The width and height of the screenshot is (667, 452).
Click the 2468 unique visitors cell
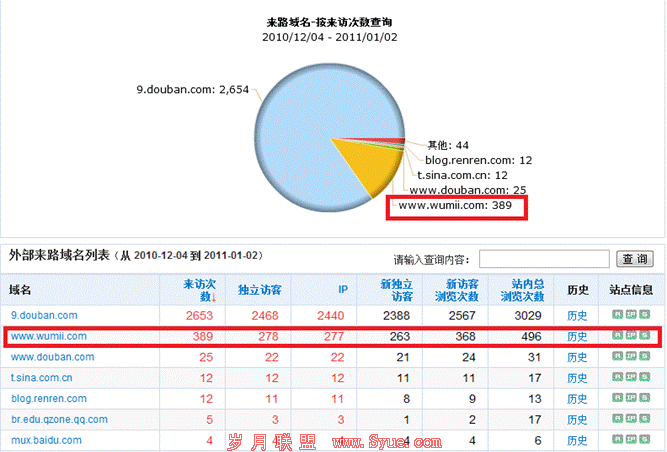click(x=265, y=316)
